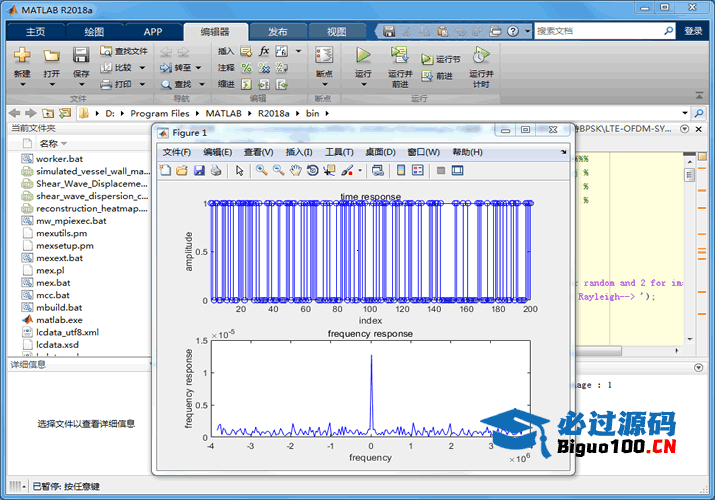Image resolution: width=715 pixels, height=500 pixels.
Task: Switch to the 视图 tab
Action: (x=337, y=32)
